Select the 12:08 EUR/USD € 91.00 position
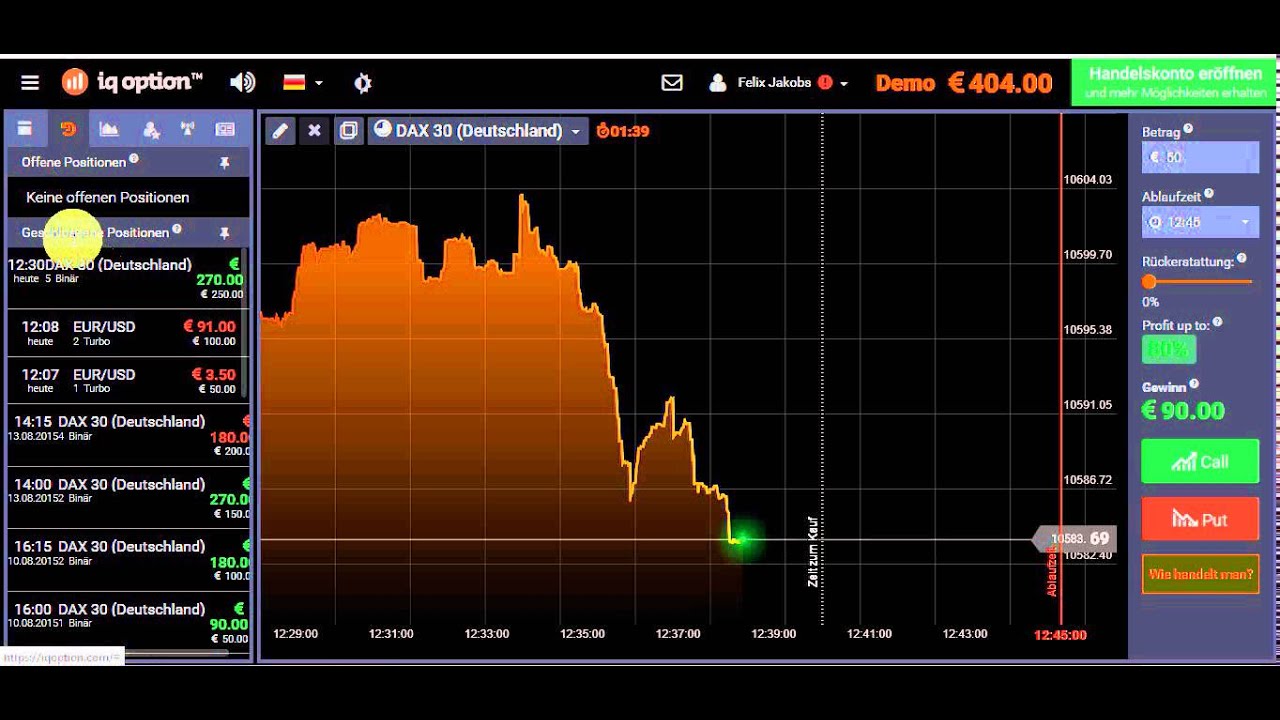Screen dimensions: 1280x720 (126, 332)
